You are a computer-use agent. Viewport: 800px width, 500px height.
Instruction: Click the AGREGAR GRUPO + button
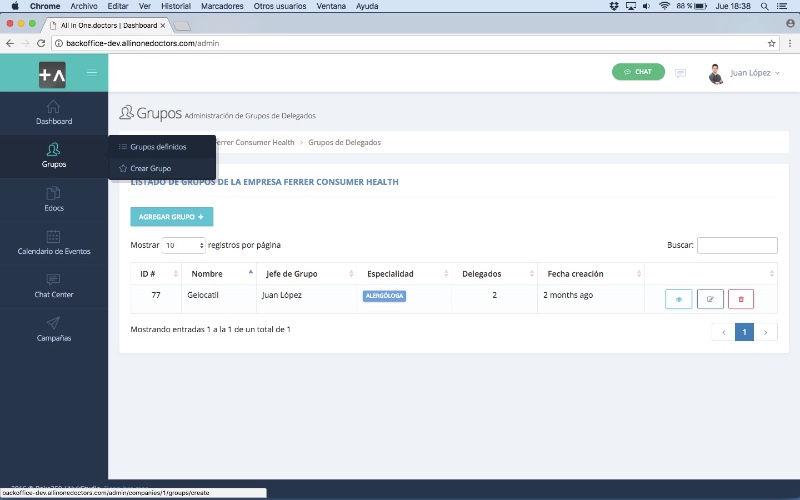click(171, 217)
